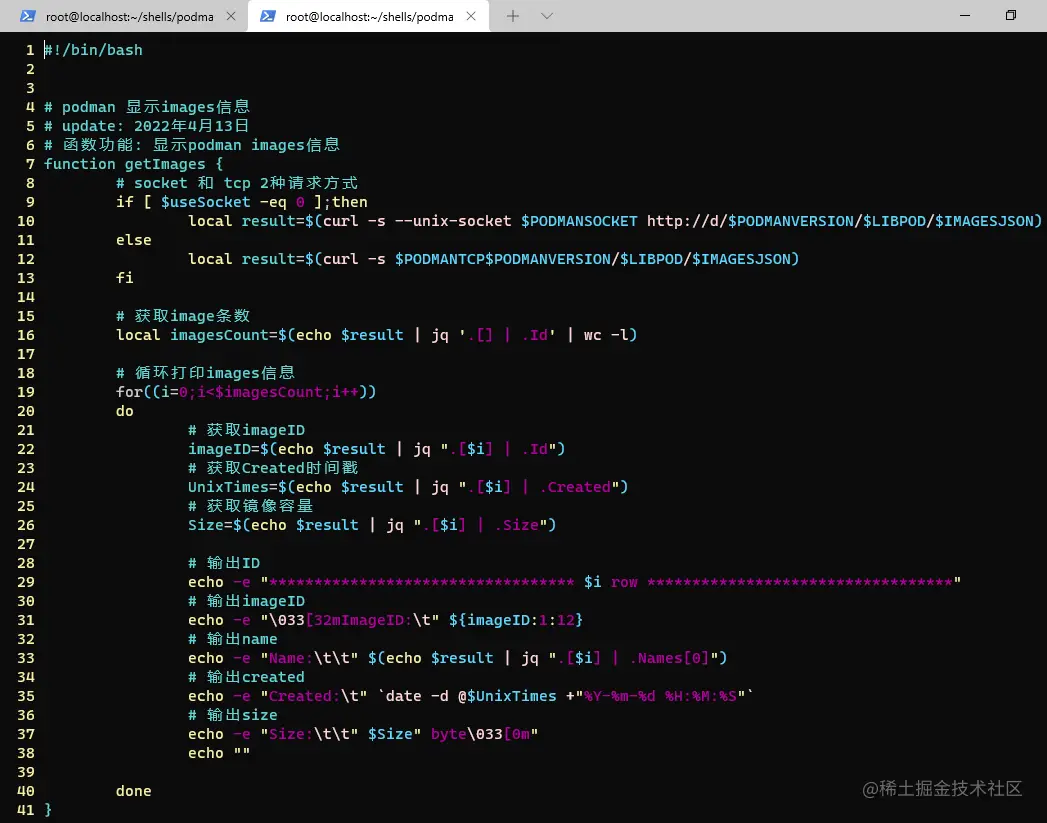Click the '# 输出name' comment

point(232,639)
